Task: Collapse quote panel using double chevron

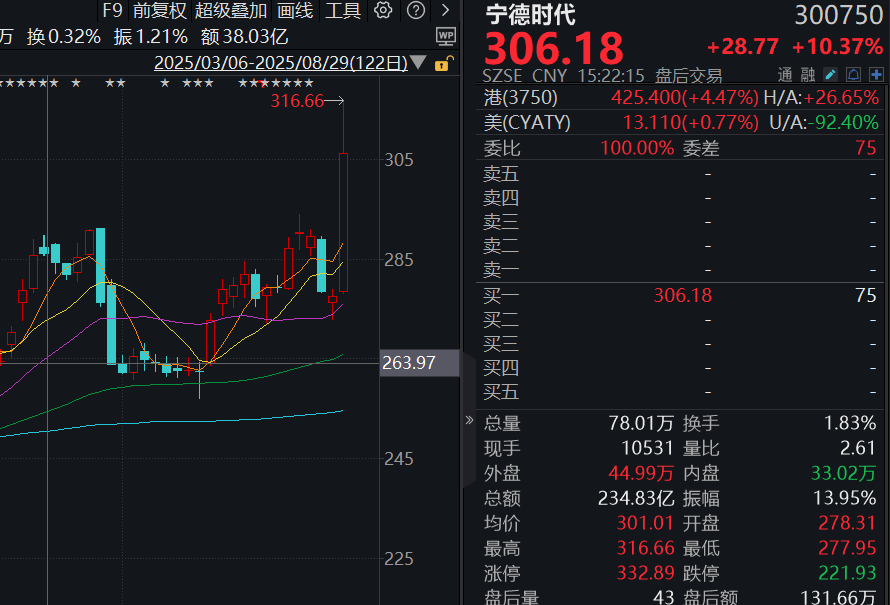Action: (x=469, y=421)
